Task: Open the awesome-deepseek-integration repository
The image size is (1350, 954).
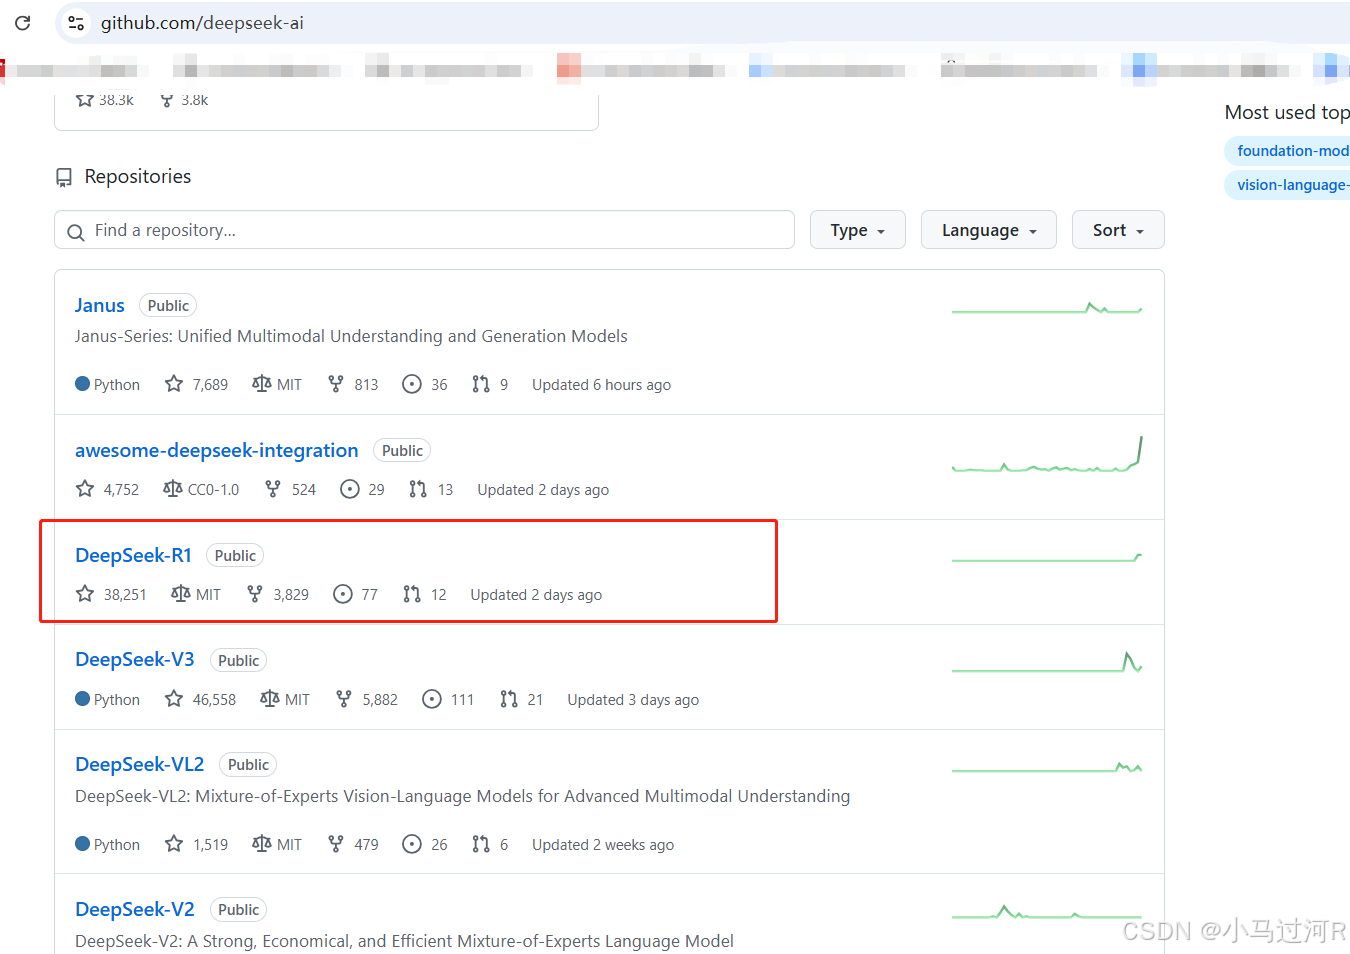Action: pos(217,450)
